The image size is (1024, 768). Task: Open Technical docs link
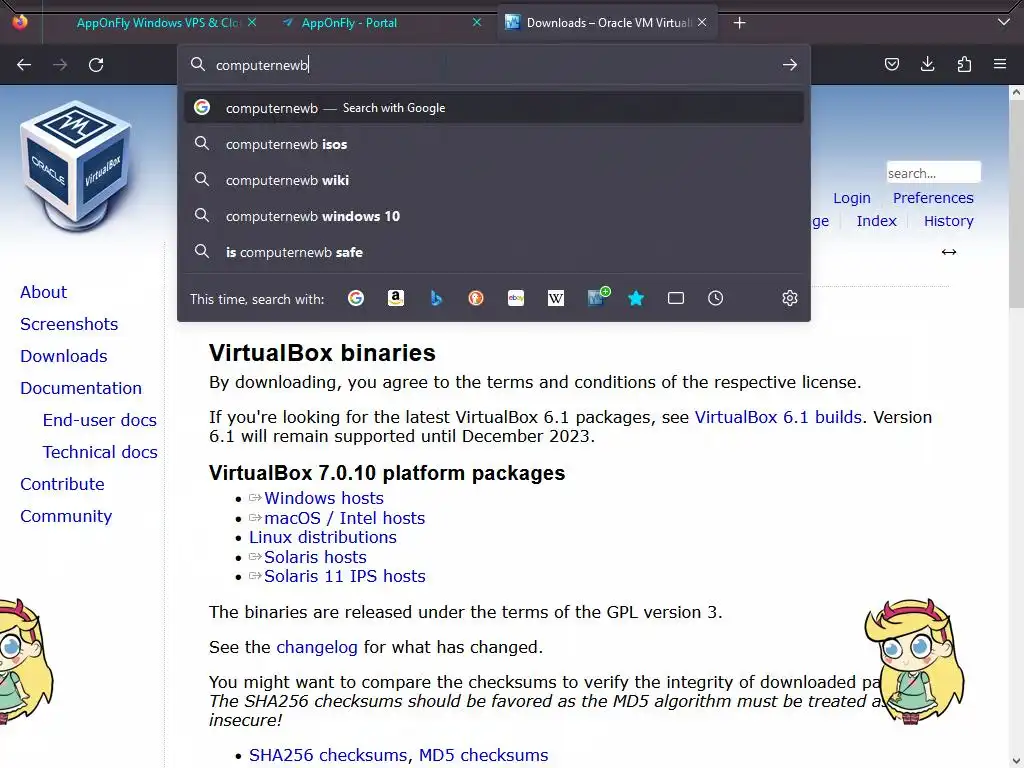click(x=100, y=452)
